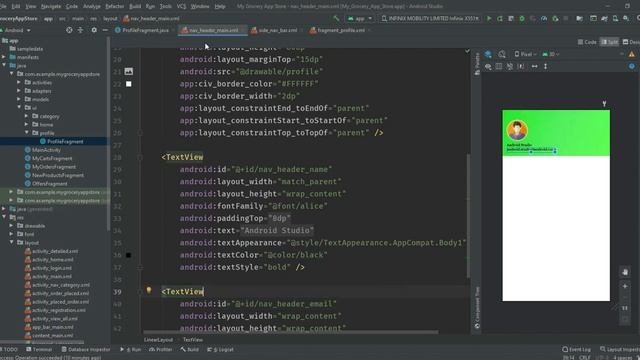Image resolution: width=640 pixels, height=360 pixels.
Task: Switch editor to Design view
Action: coord(631,42)
